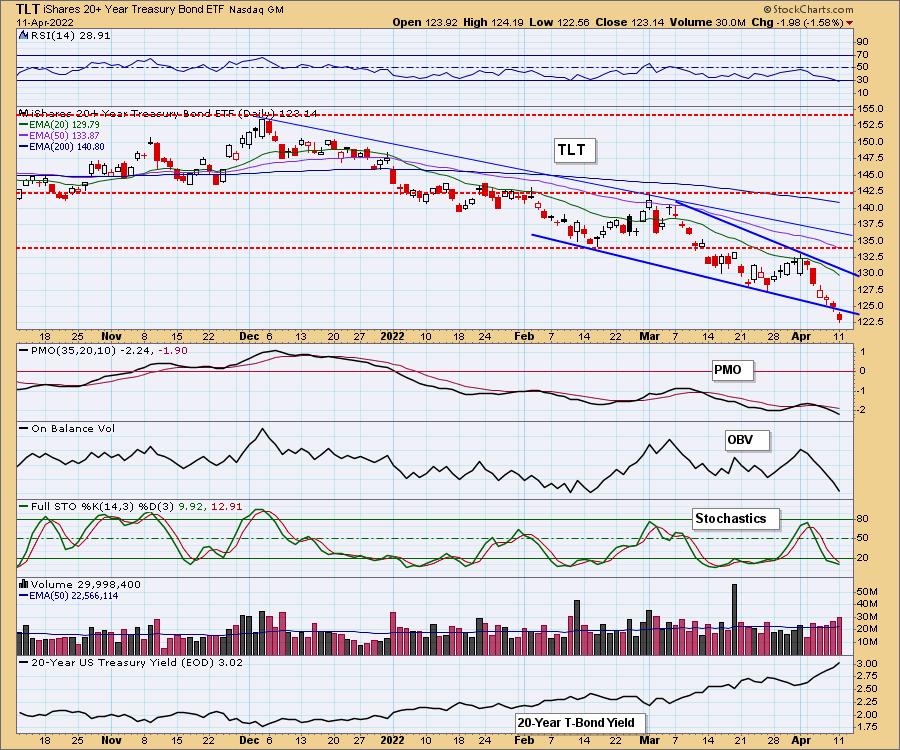Click the 90 tick on the RSI axis
900x750 pixels.
(863, 41)
